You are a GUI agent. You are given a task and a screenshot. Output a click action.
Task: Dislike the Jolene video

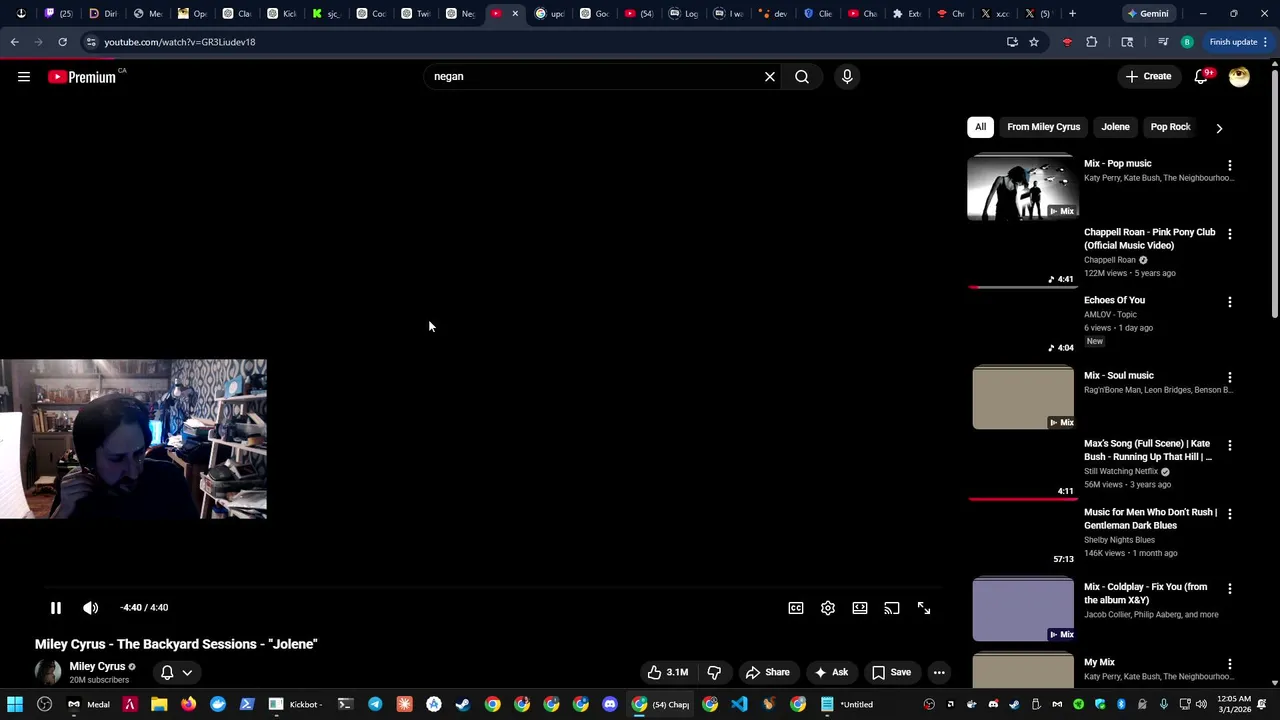click(715, 673)
